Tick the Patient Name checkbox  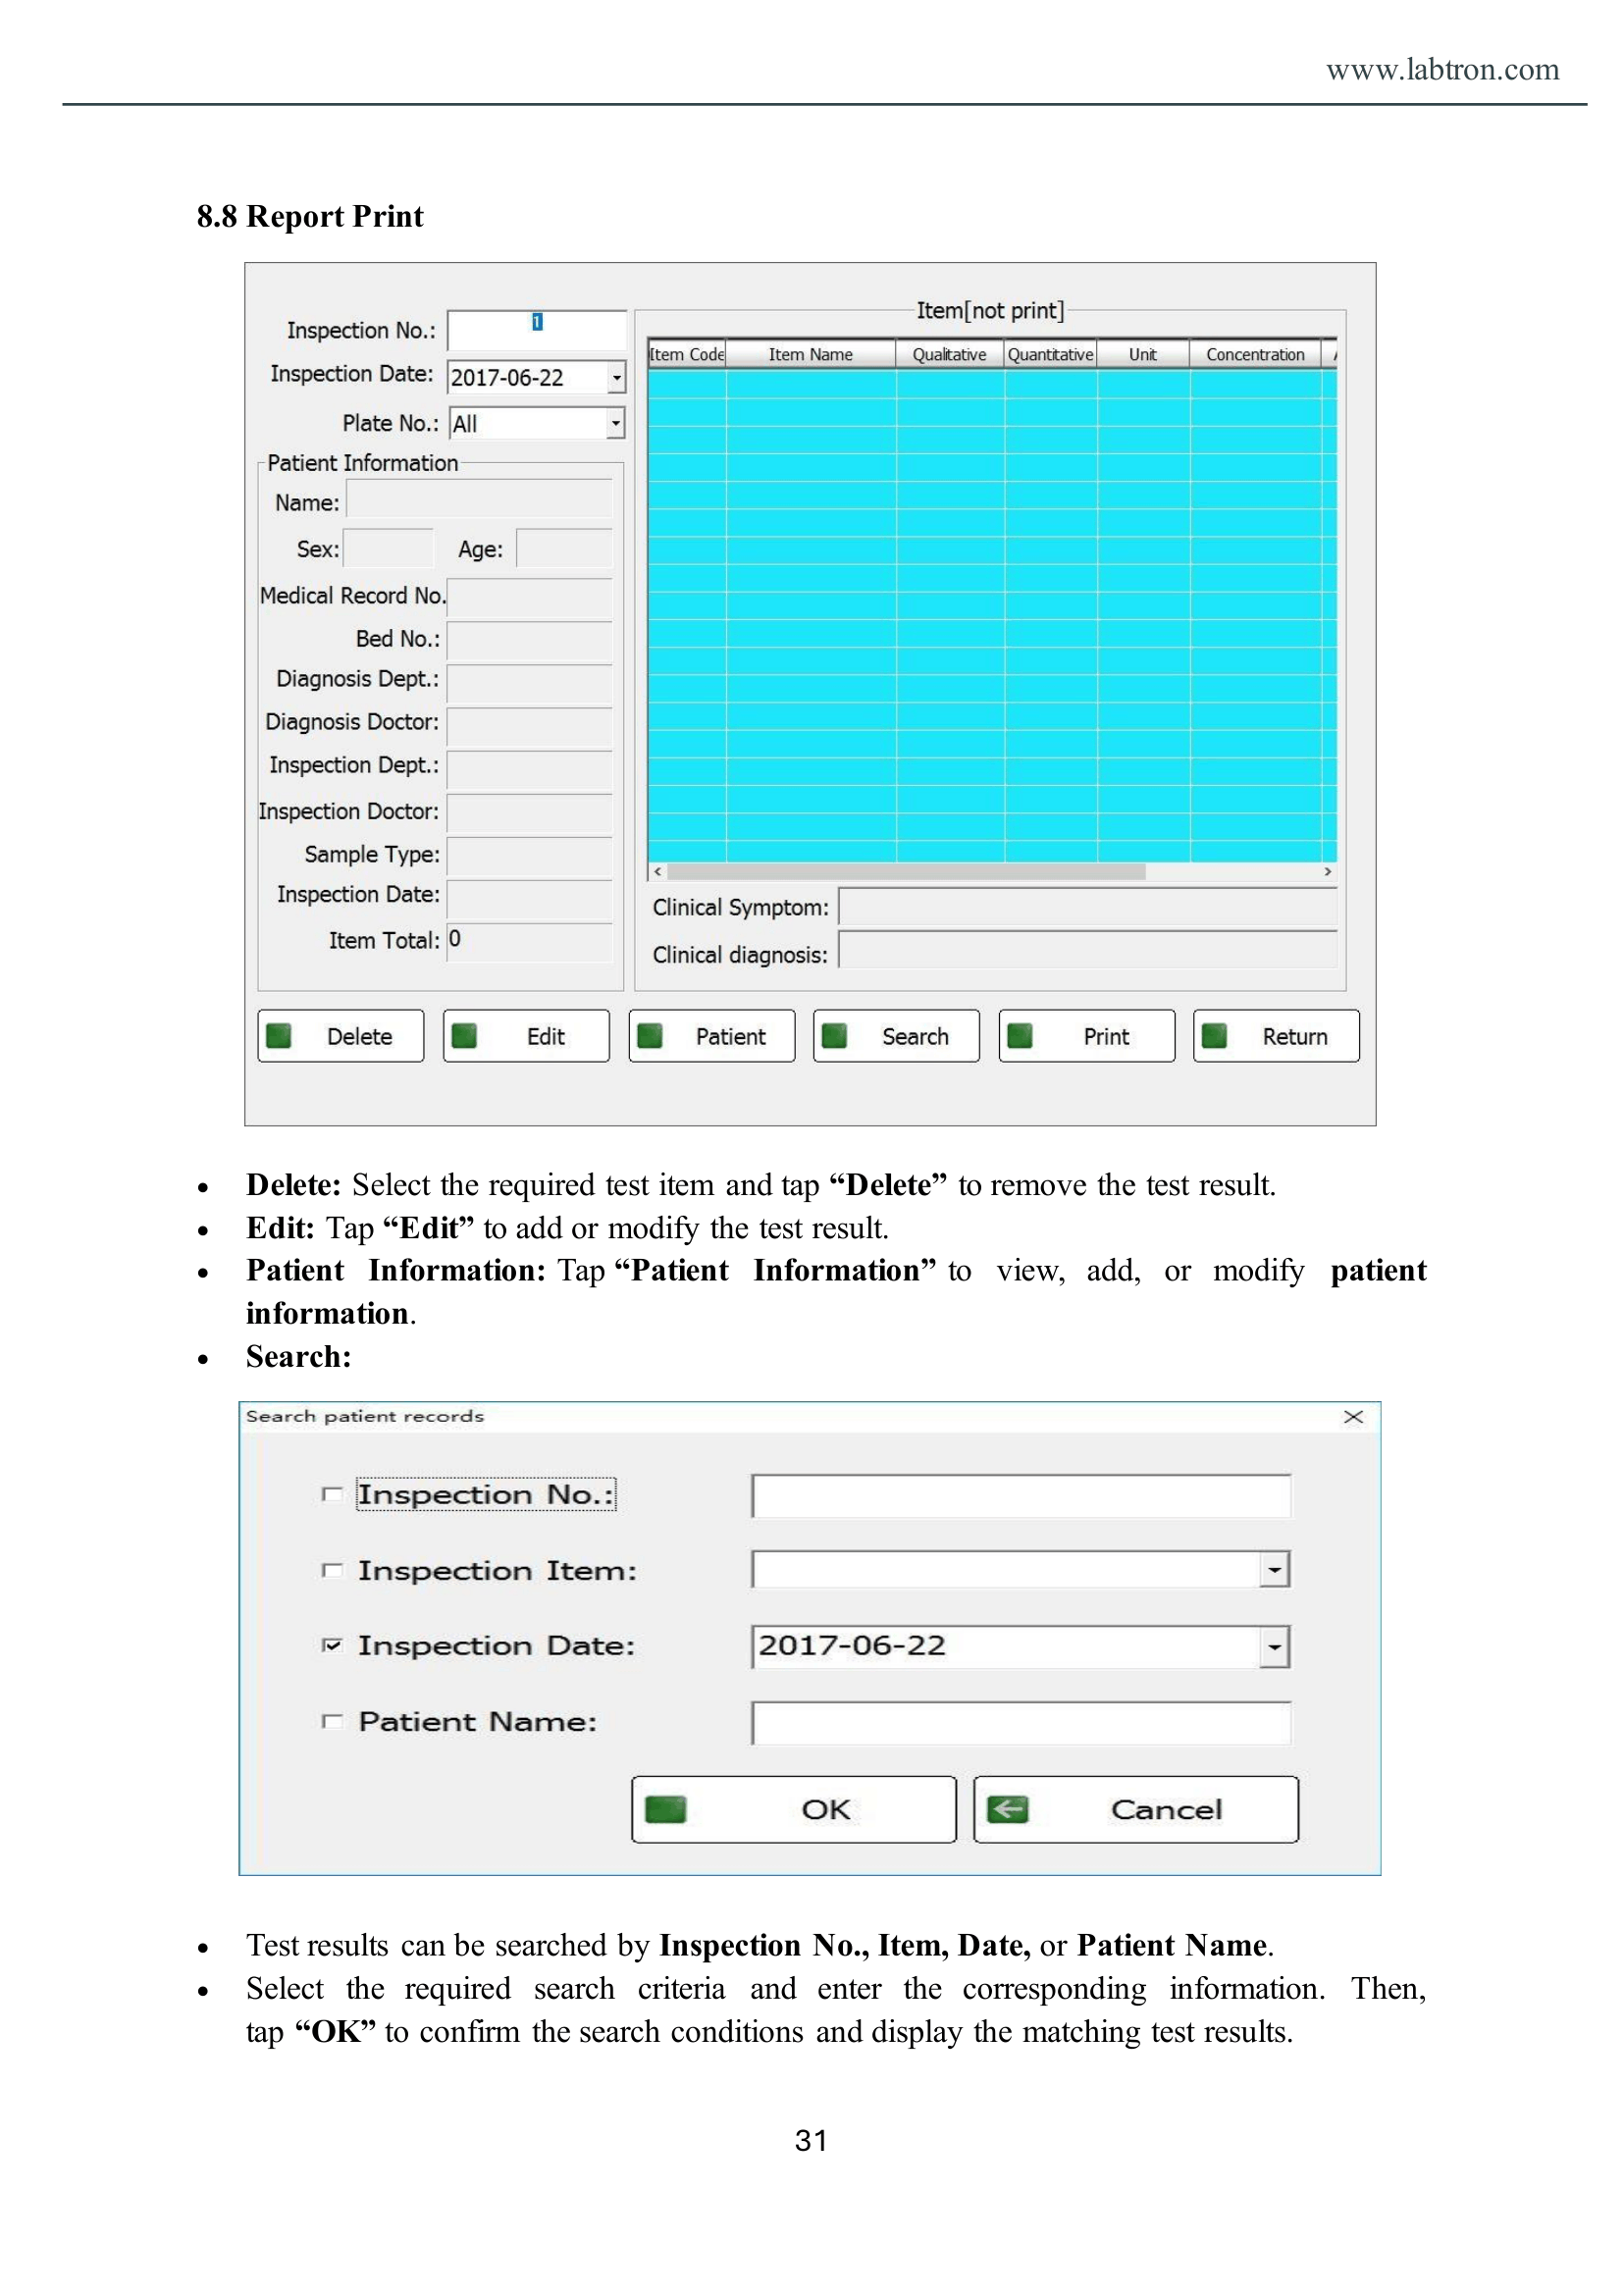pyautogui.click(x=332, y=1721)
